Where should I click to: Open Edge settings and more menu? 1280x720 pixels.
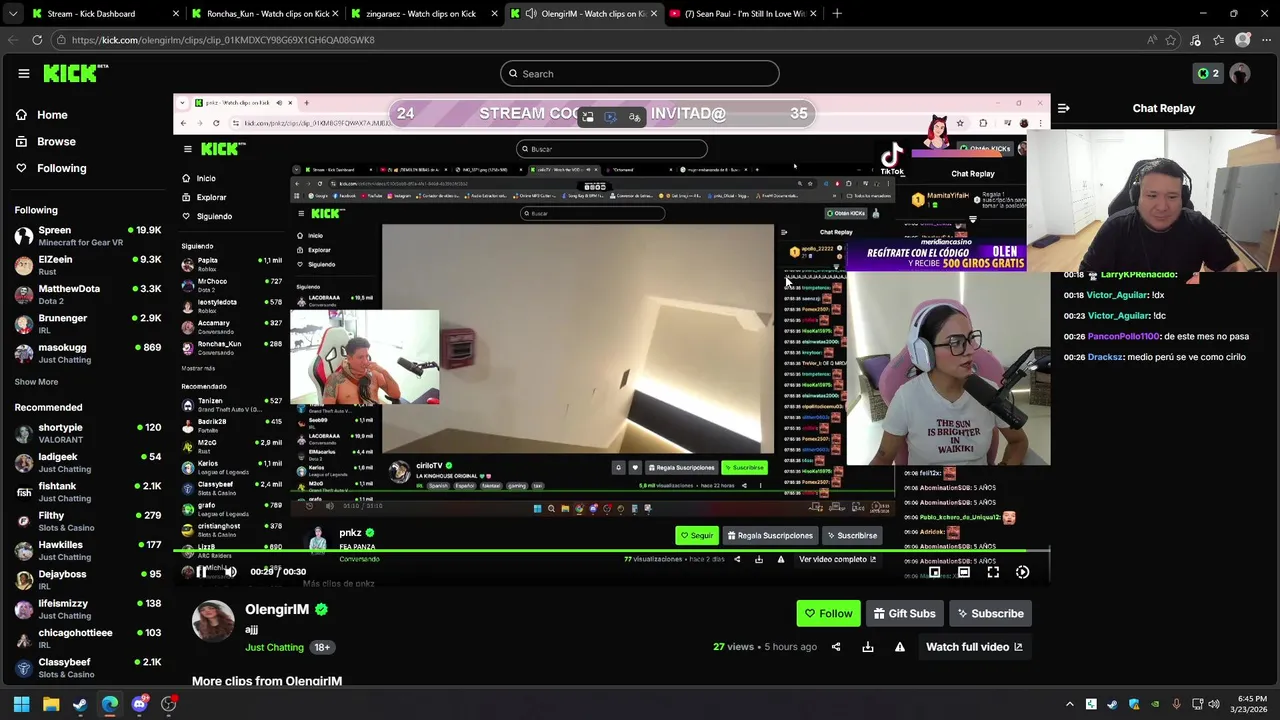pos(1264,40)
